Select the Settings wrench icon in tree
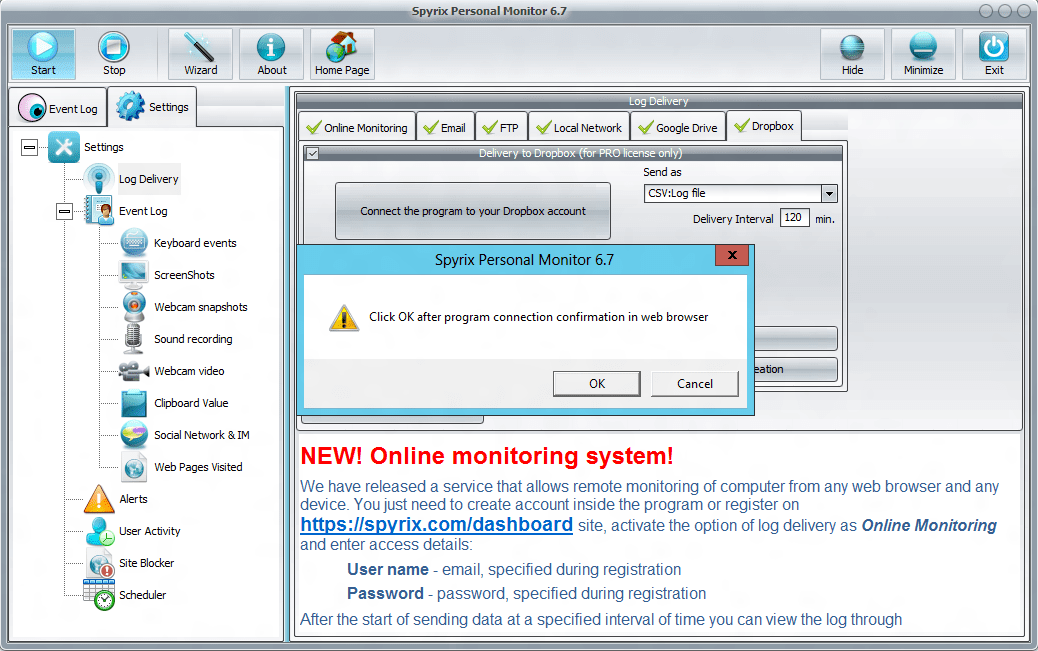This screenshot has width=1038, height=651. coord(64,147)
